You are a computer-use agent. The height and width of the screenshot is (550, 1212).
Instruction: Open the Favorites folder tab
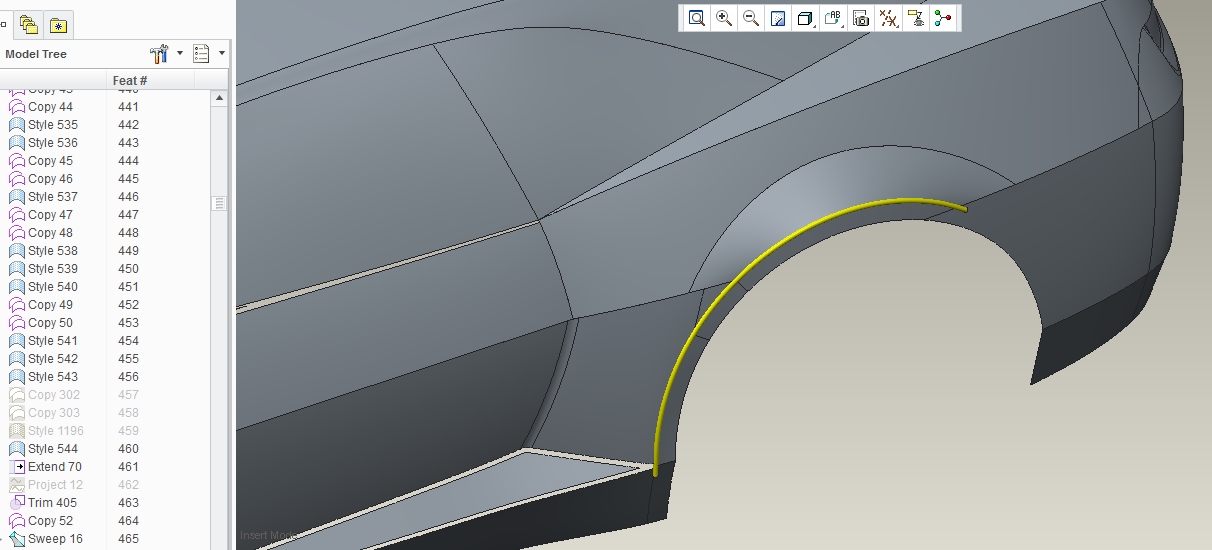59,25
